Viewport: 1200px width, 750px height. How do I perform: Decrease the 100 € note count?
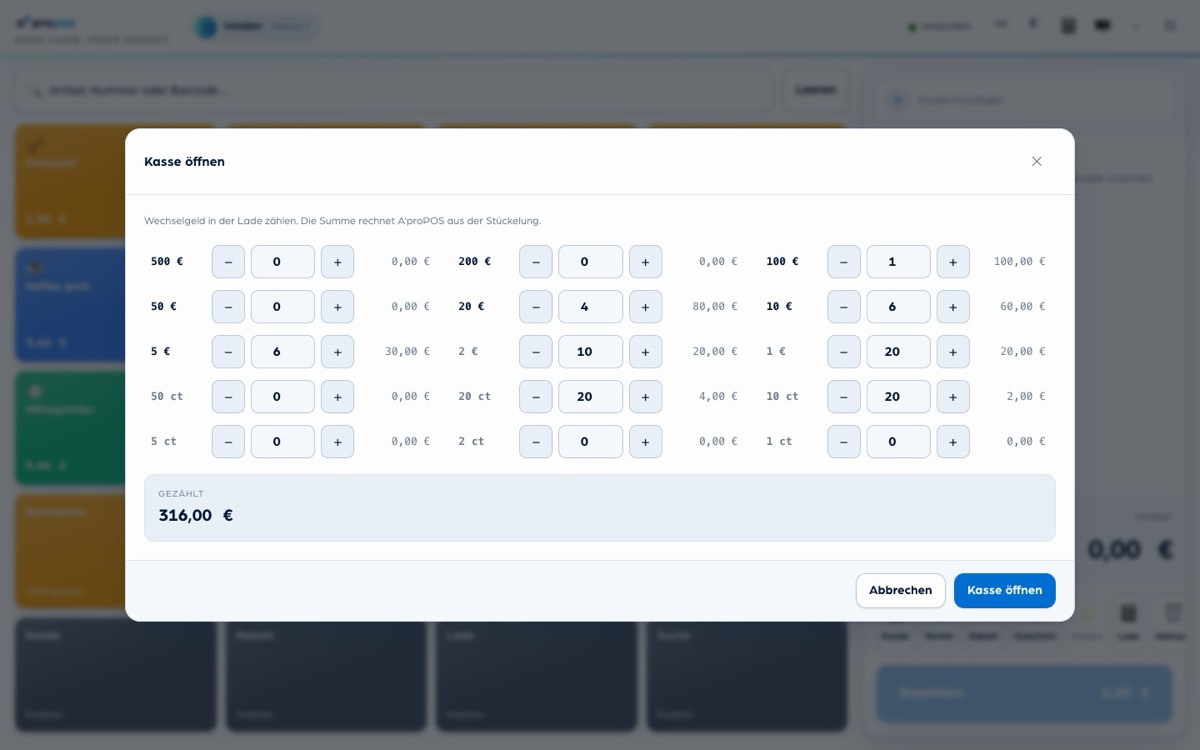pos(844,262)
